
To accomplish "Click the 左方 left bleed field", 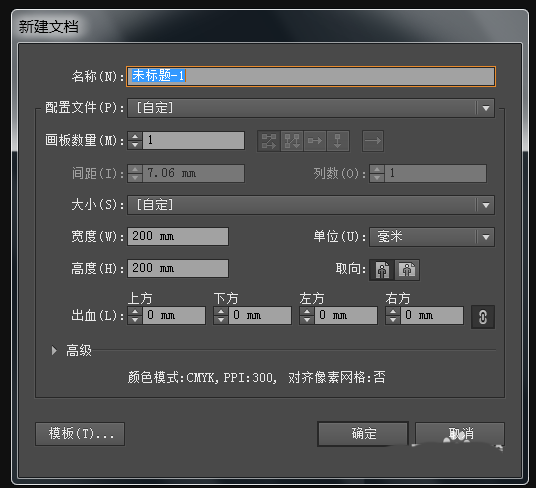I will coord(346,315).
